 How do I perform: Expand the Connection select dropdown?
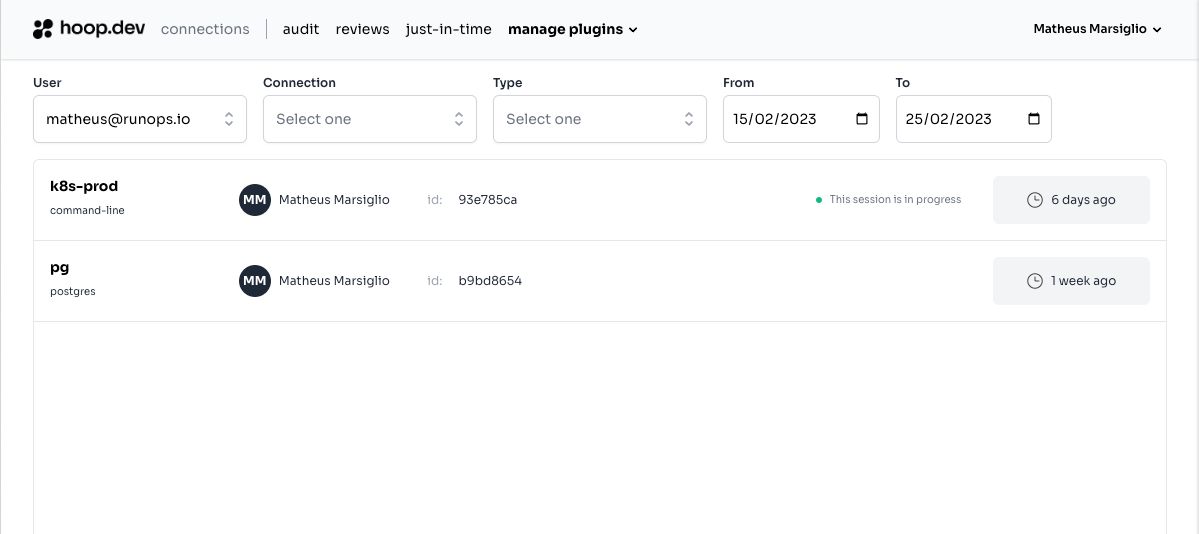click(x=370, y=119)
